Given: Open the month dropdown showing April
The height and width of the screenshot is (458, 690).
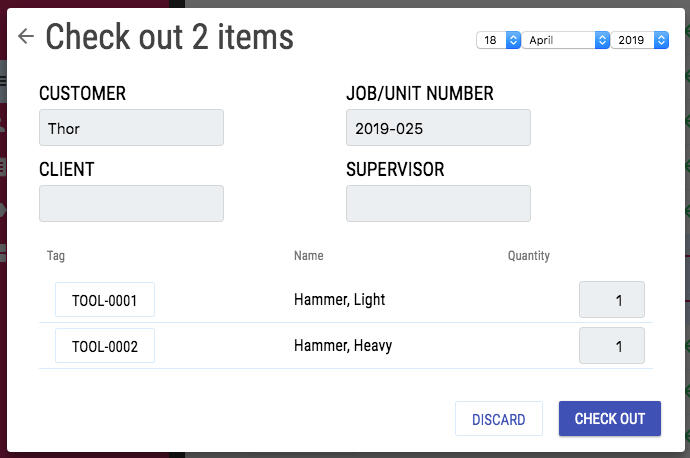Looking at the screenshot, I should pyautogui.click(x=566, y=40).
